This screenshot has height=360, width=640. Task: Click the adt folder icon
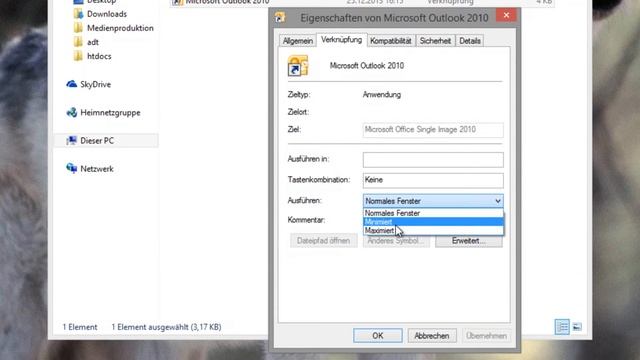78,42
